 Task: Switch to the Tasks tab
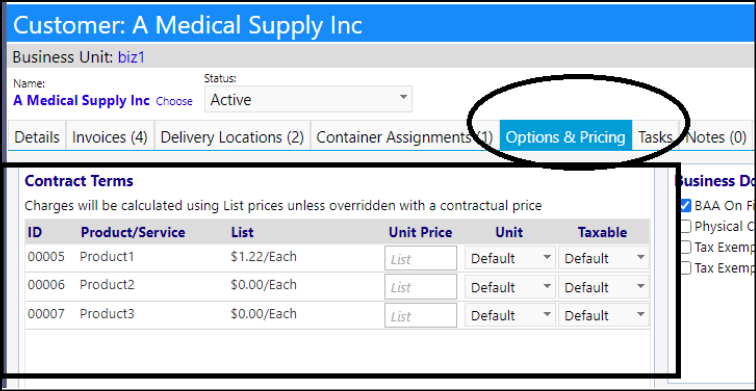click(x=655, y=137)
